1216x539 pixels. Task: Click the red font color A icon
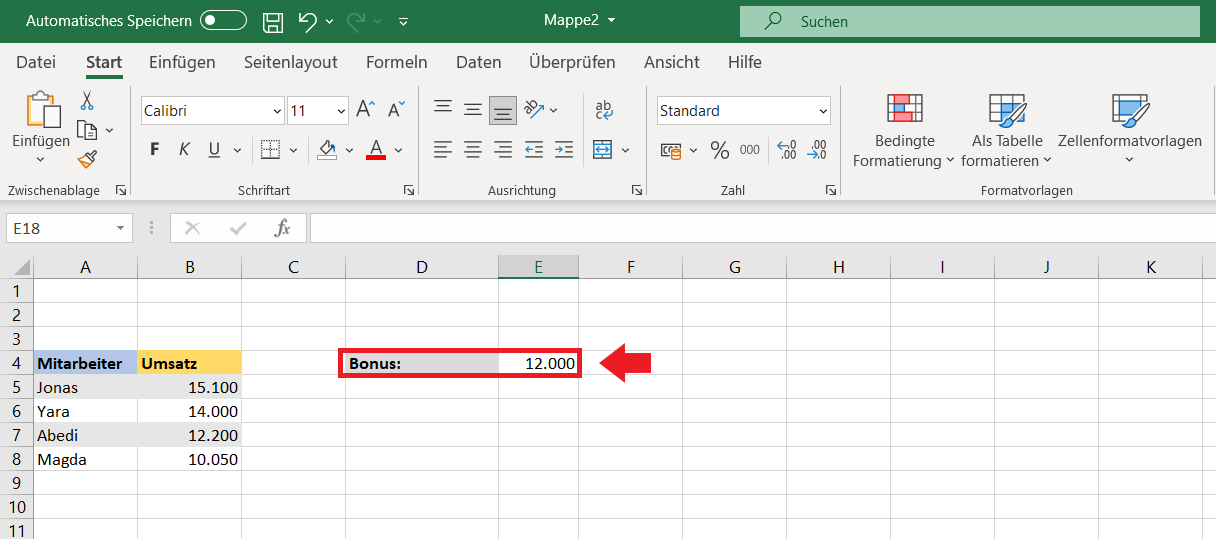click(376, 150)
